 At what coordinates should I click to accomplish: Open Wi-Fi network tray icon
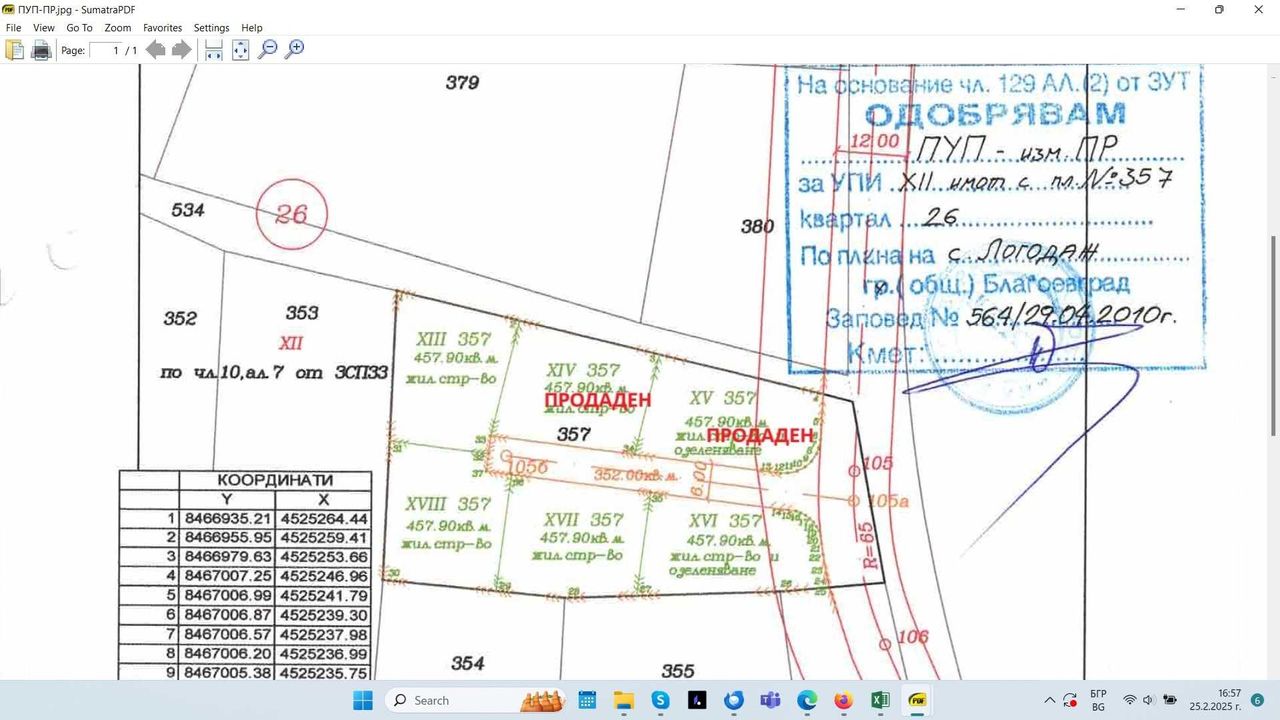[x=1130, y=700]
